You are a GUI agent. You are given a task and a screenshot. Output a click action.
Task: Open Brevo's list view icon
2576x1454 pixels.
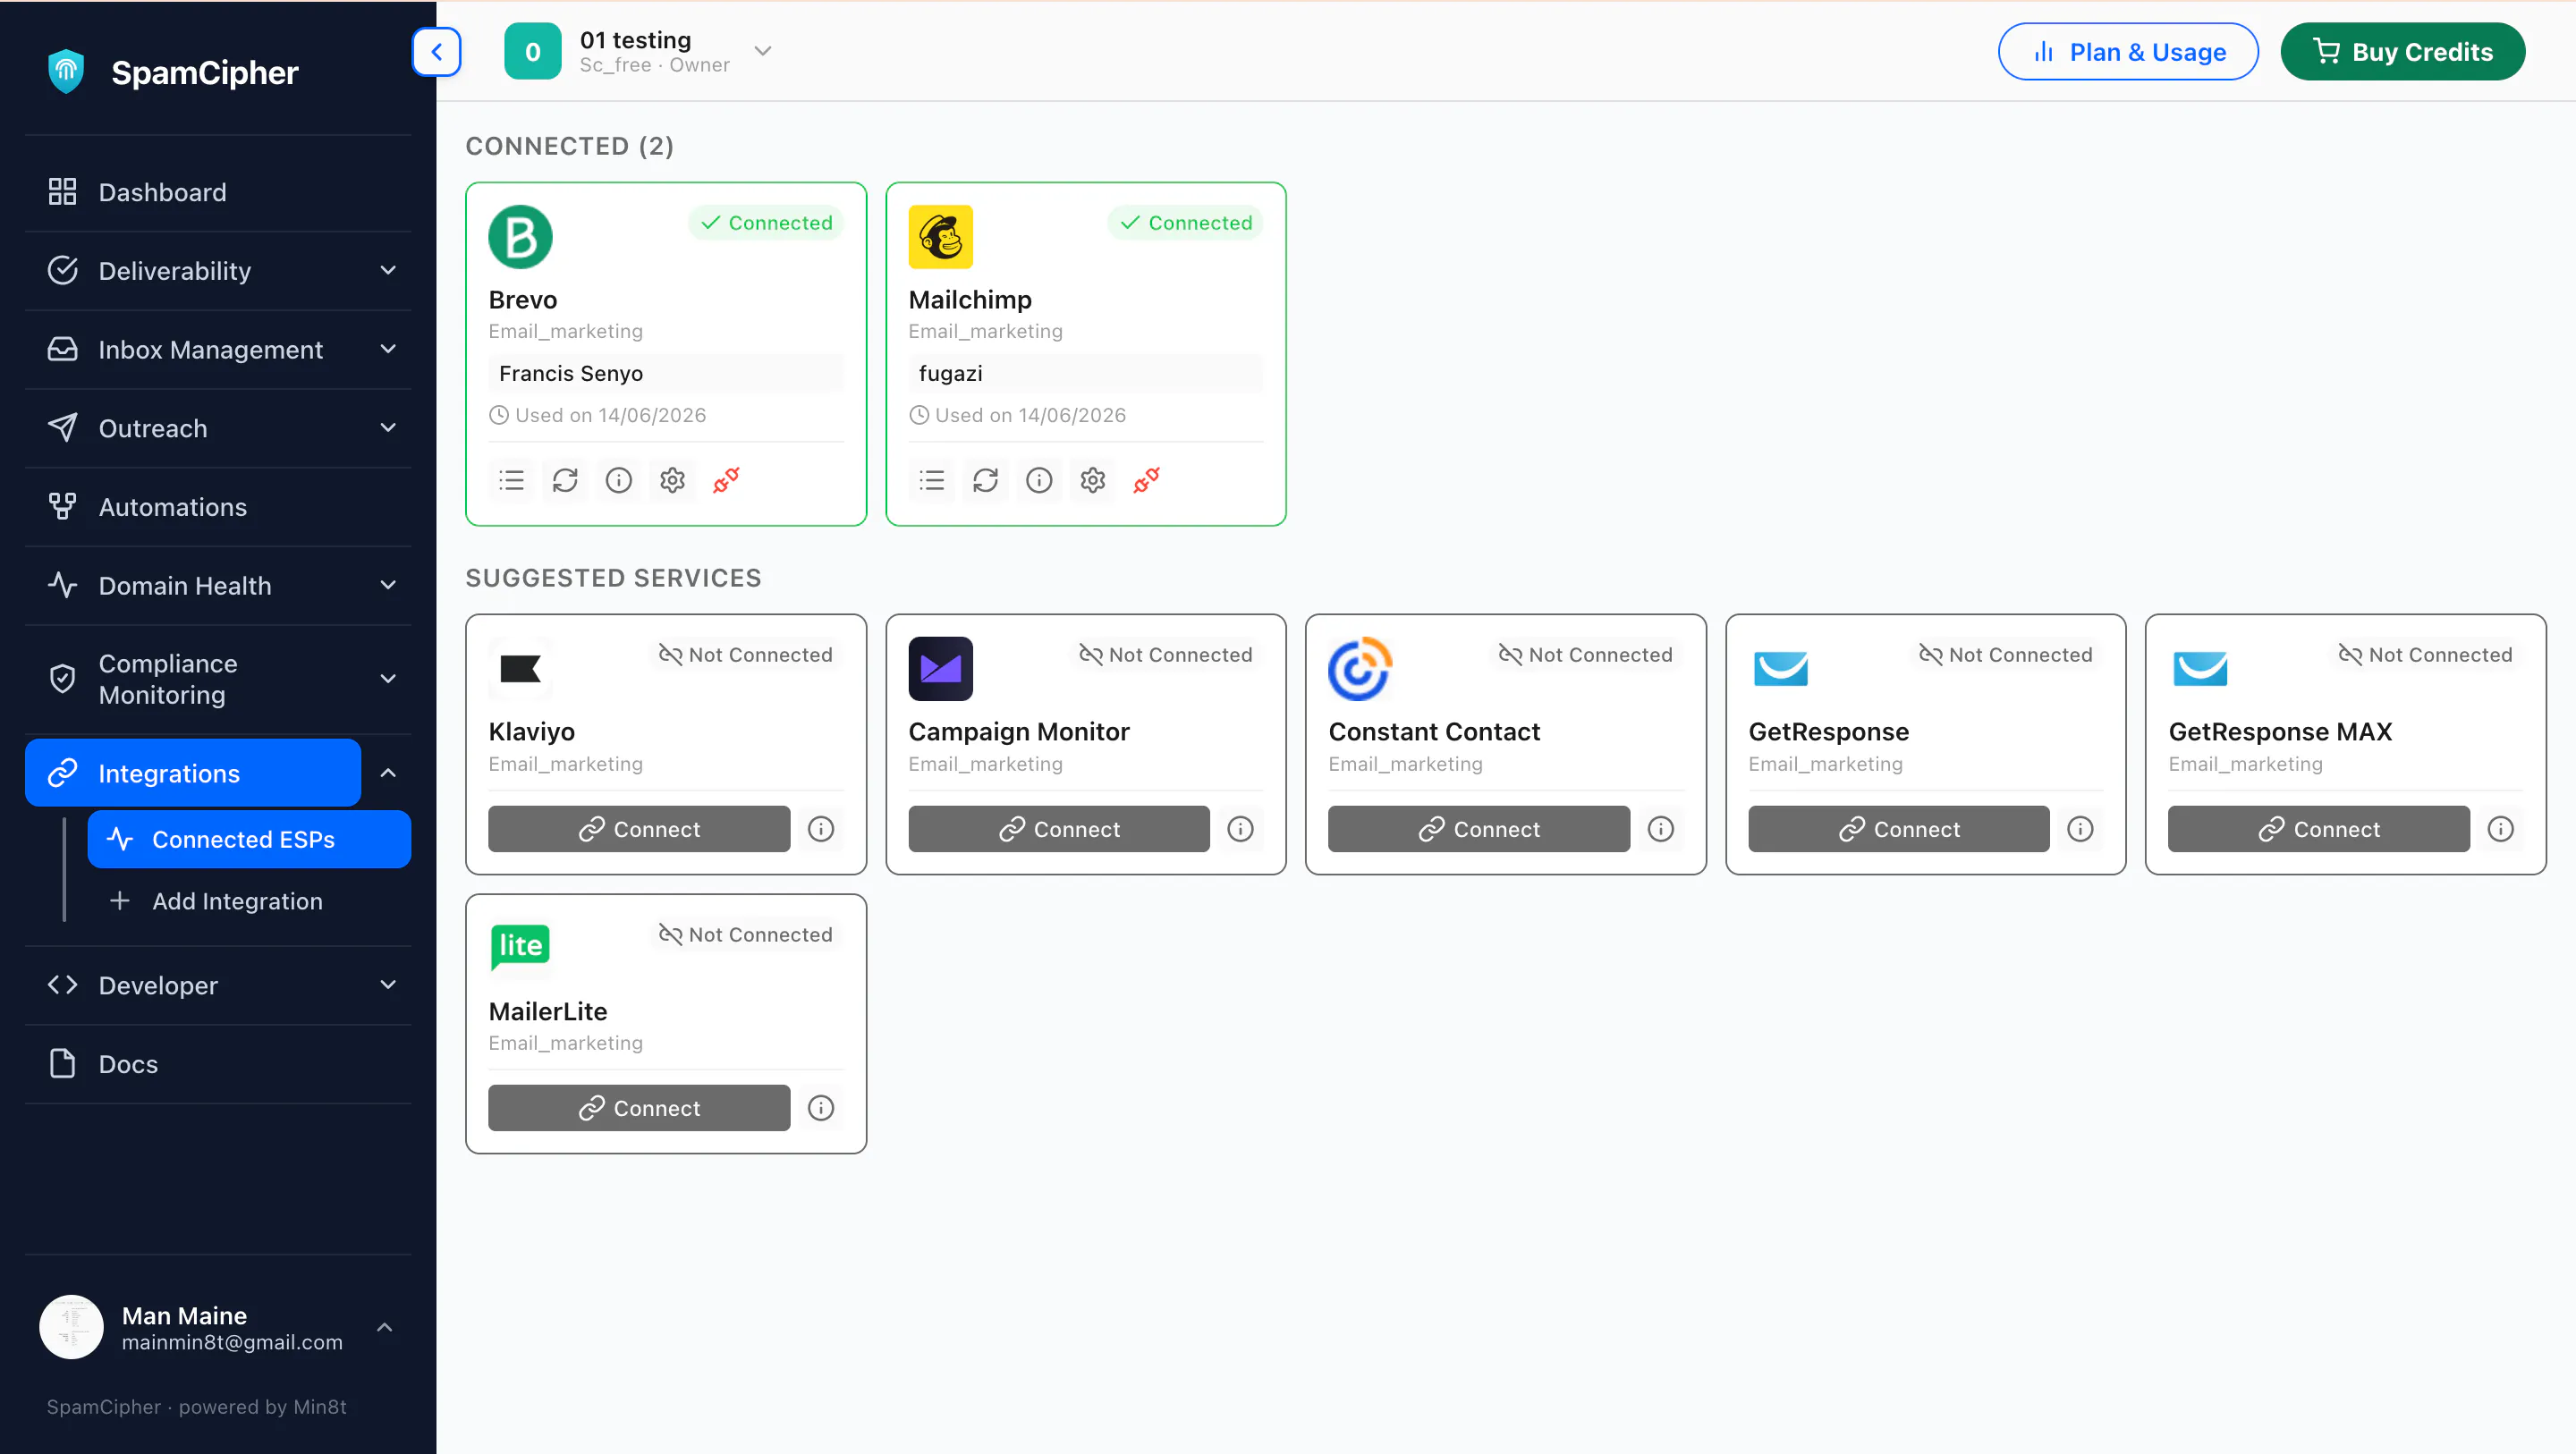pyautogui.click(x=512, y=481)
